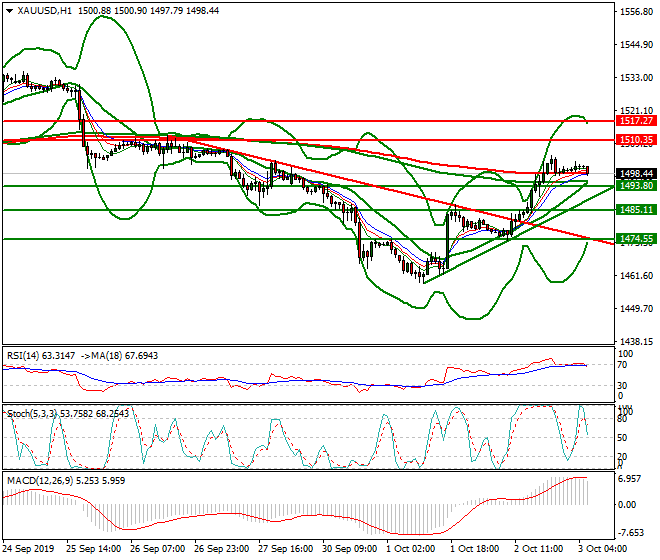Select the current price label 1498.44
This screenshot has width=660, height=560.
pyautogui.click(x=636, y=173)
